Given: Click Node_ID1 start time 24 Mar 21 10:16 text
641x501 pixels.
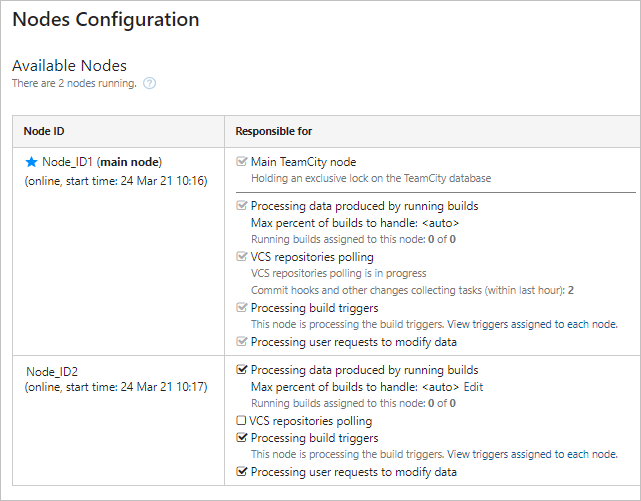Looking at the screenshot, I should pos(116,181).
